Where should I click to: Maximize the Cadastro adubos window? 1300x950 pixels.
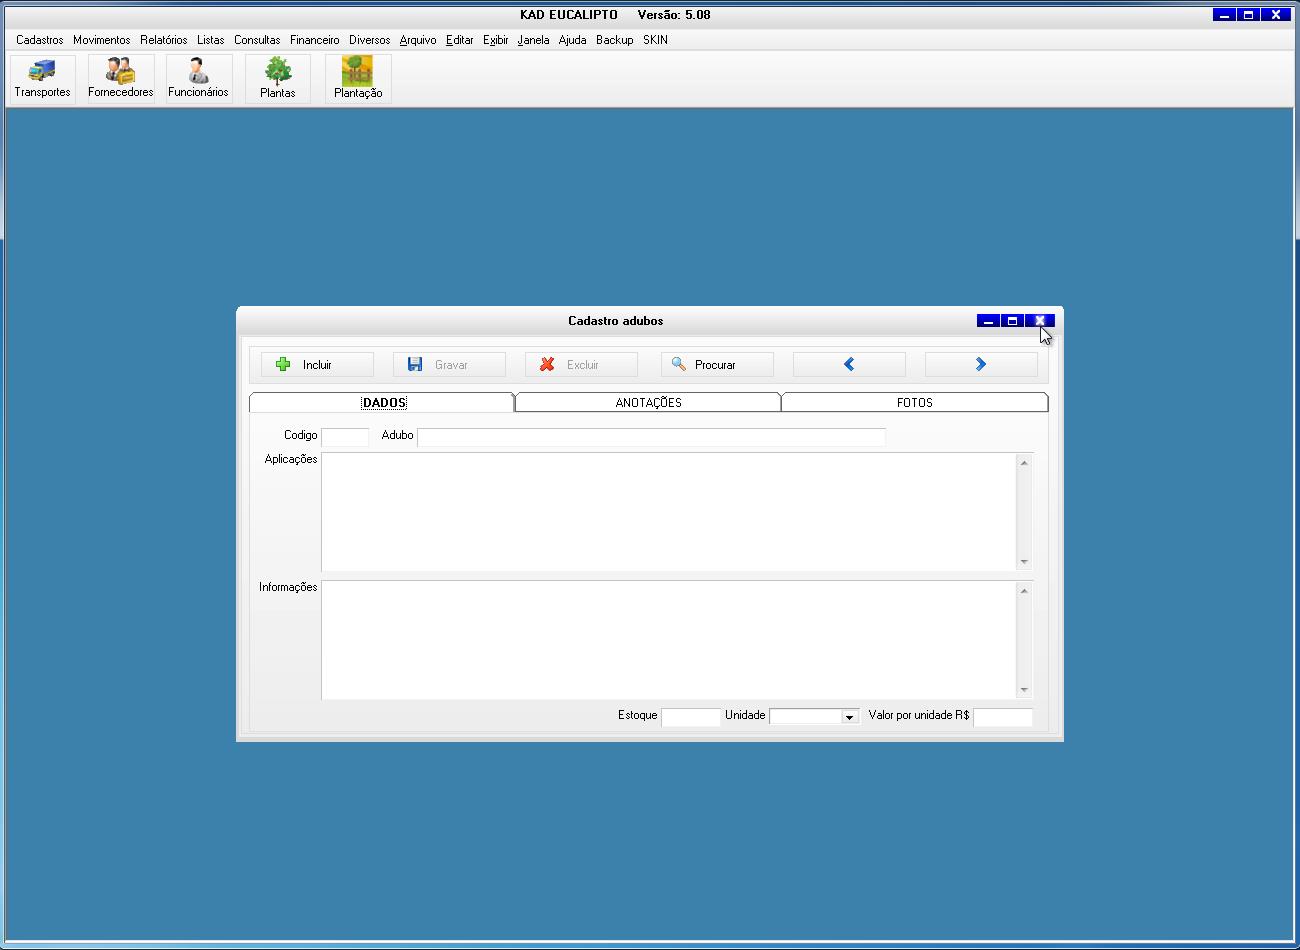point(1012,321)
